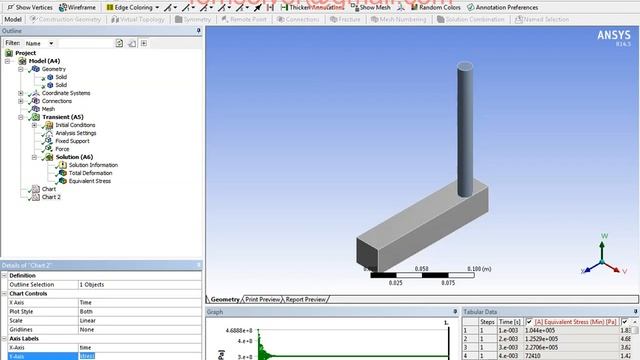Toggle Show Mesh
Viewport: 640px width, 360px height.
(x=371, y=7)
